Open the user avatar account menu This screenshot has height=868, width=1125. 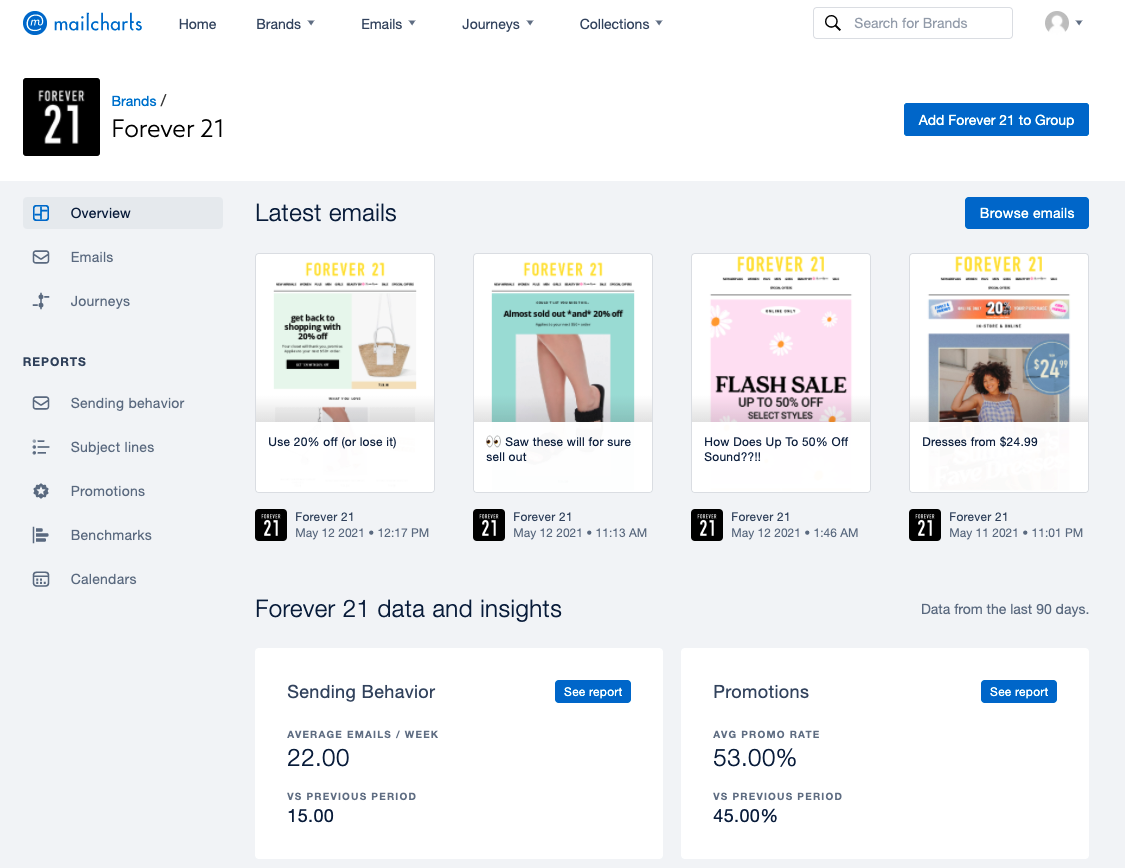coord(1056,23)
